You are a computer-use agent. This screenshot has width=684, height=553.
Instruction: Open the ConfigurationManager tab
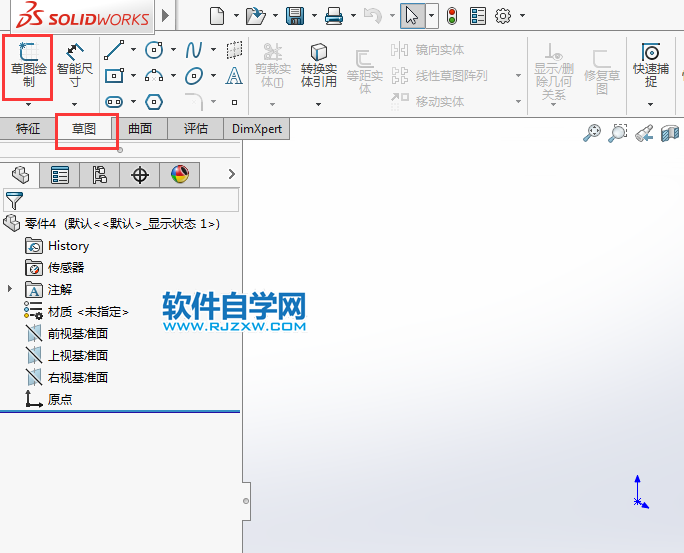click(x=99, y=175)
